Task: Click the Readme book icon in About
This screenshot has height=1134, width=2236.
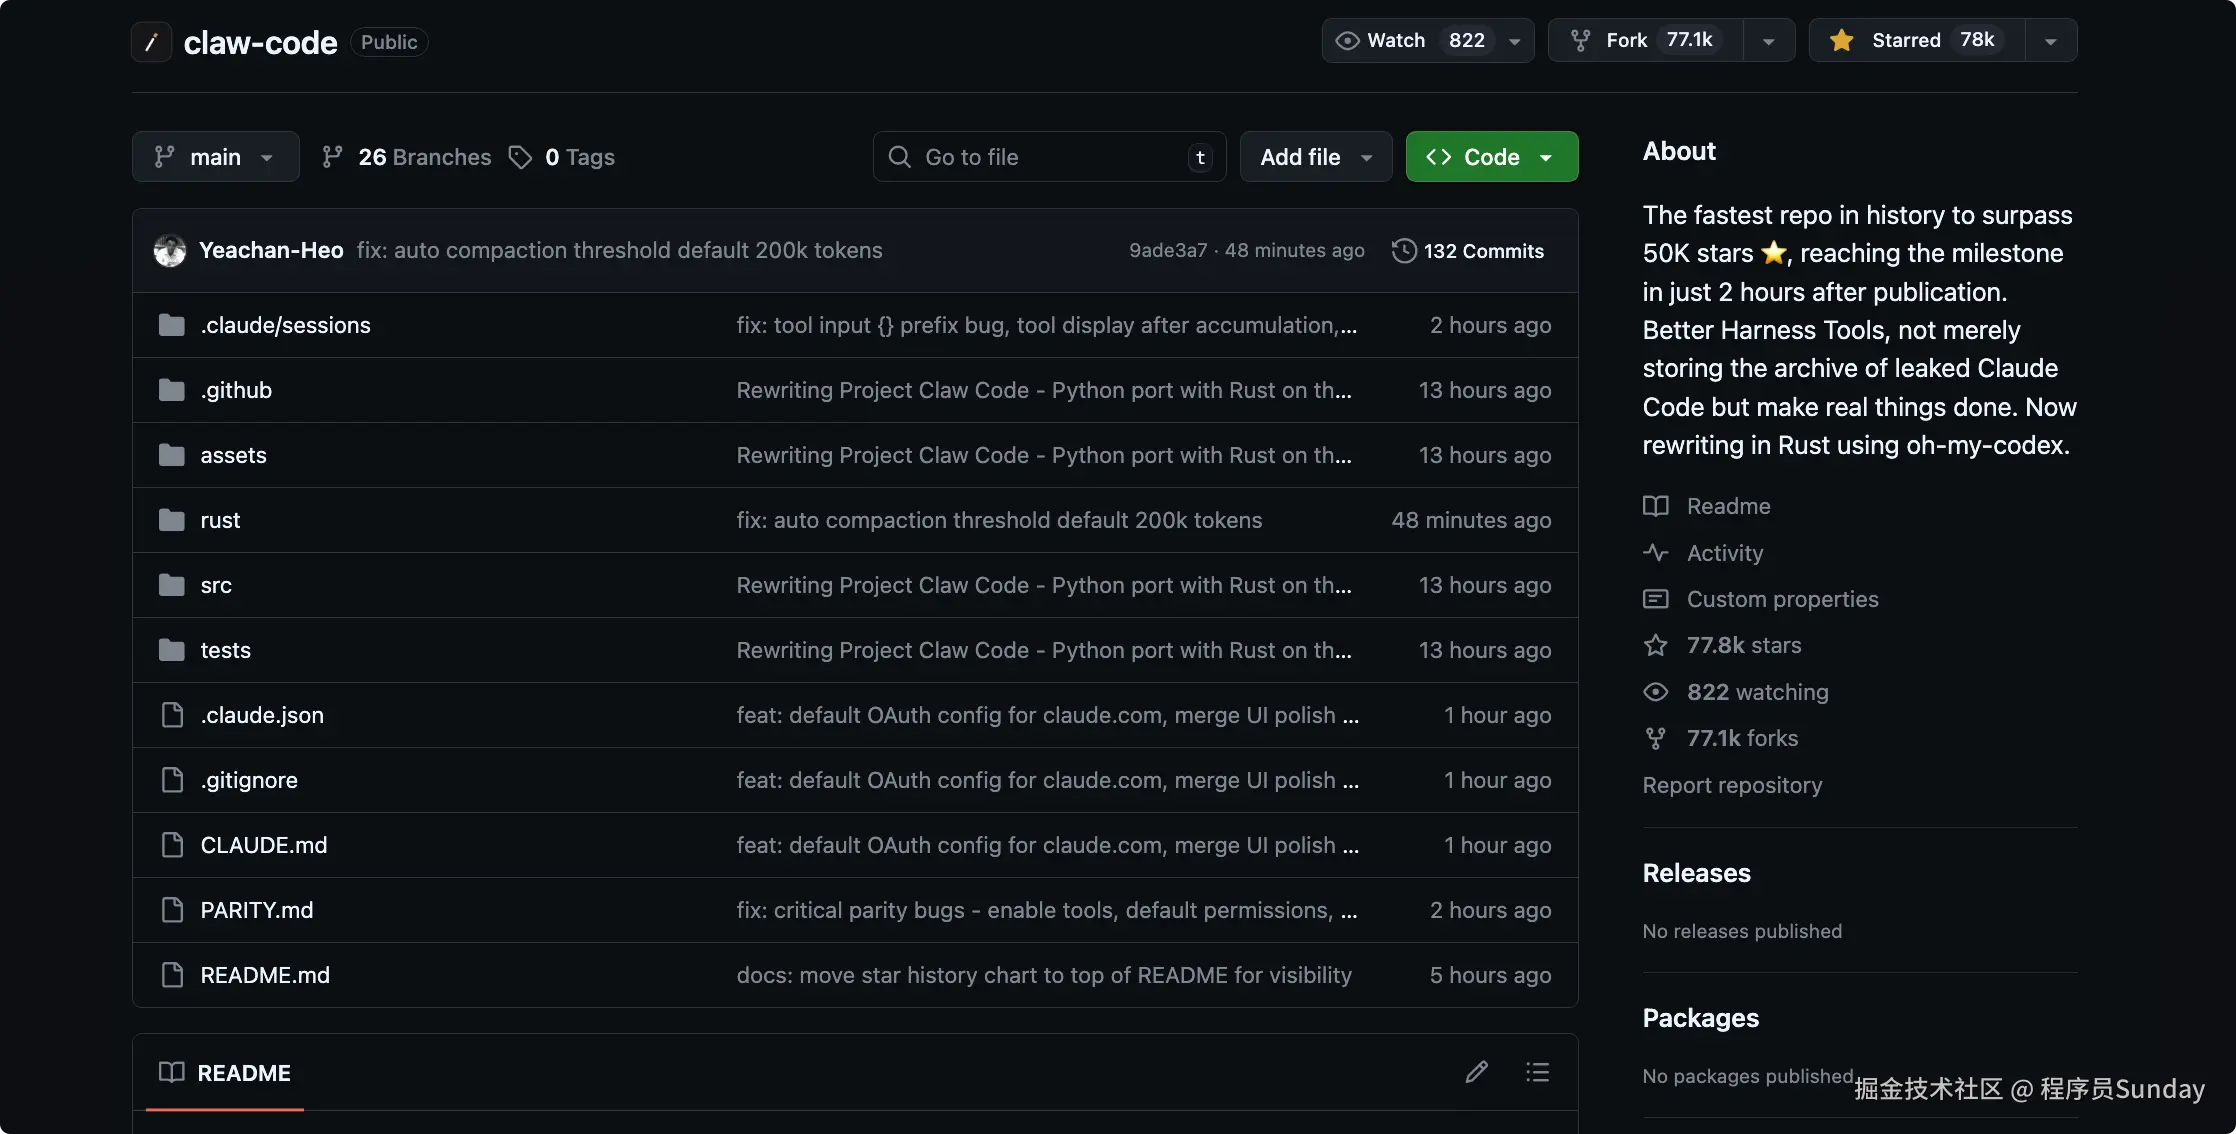Action: [1655, 506]
